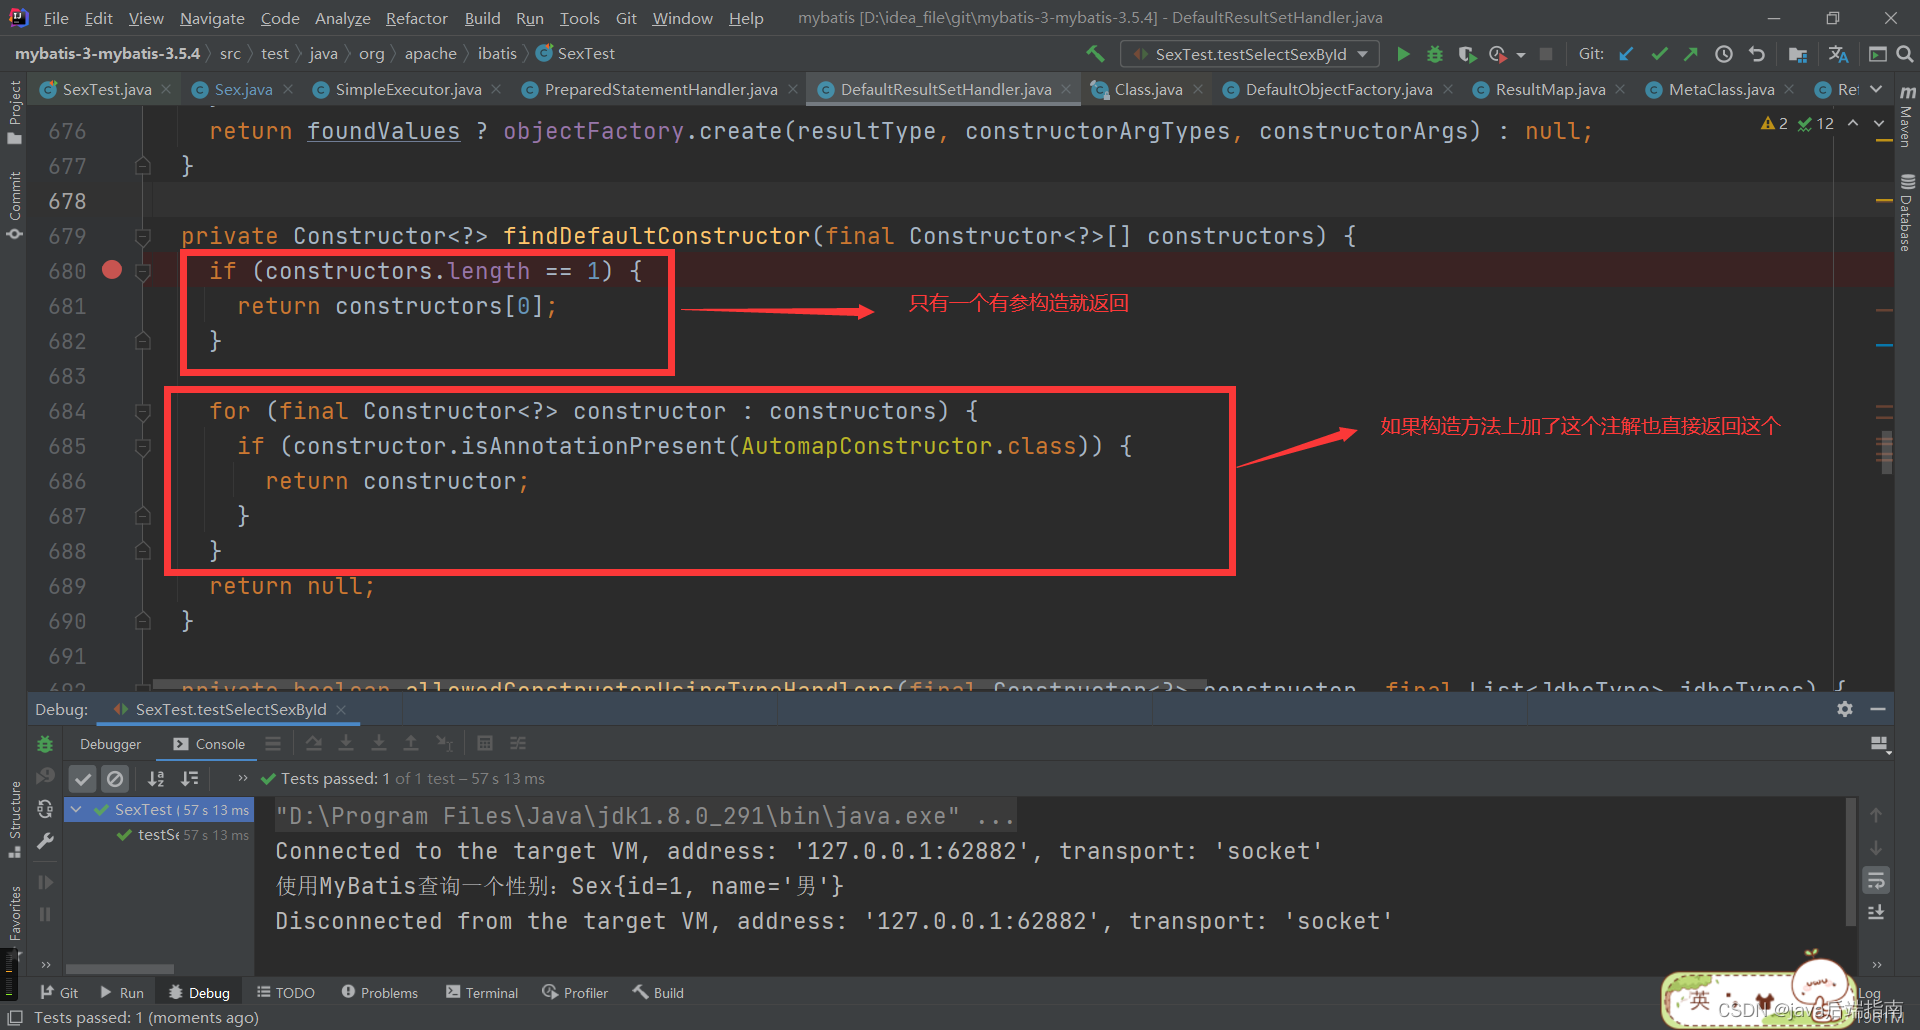Show Git history with the clock icon

(x=1724, y=54)
